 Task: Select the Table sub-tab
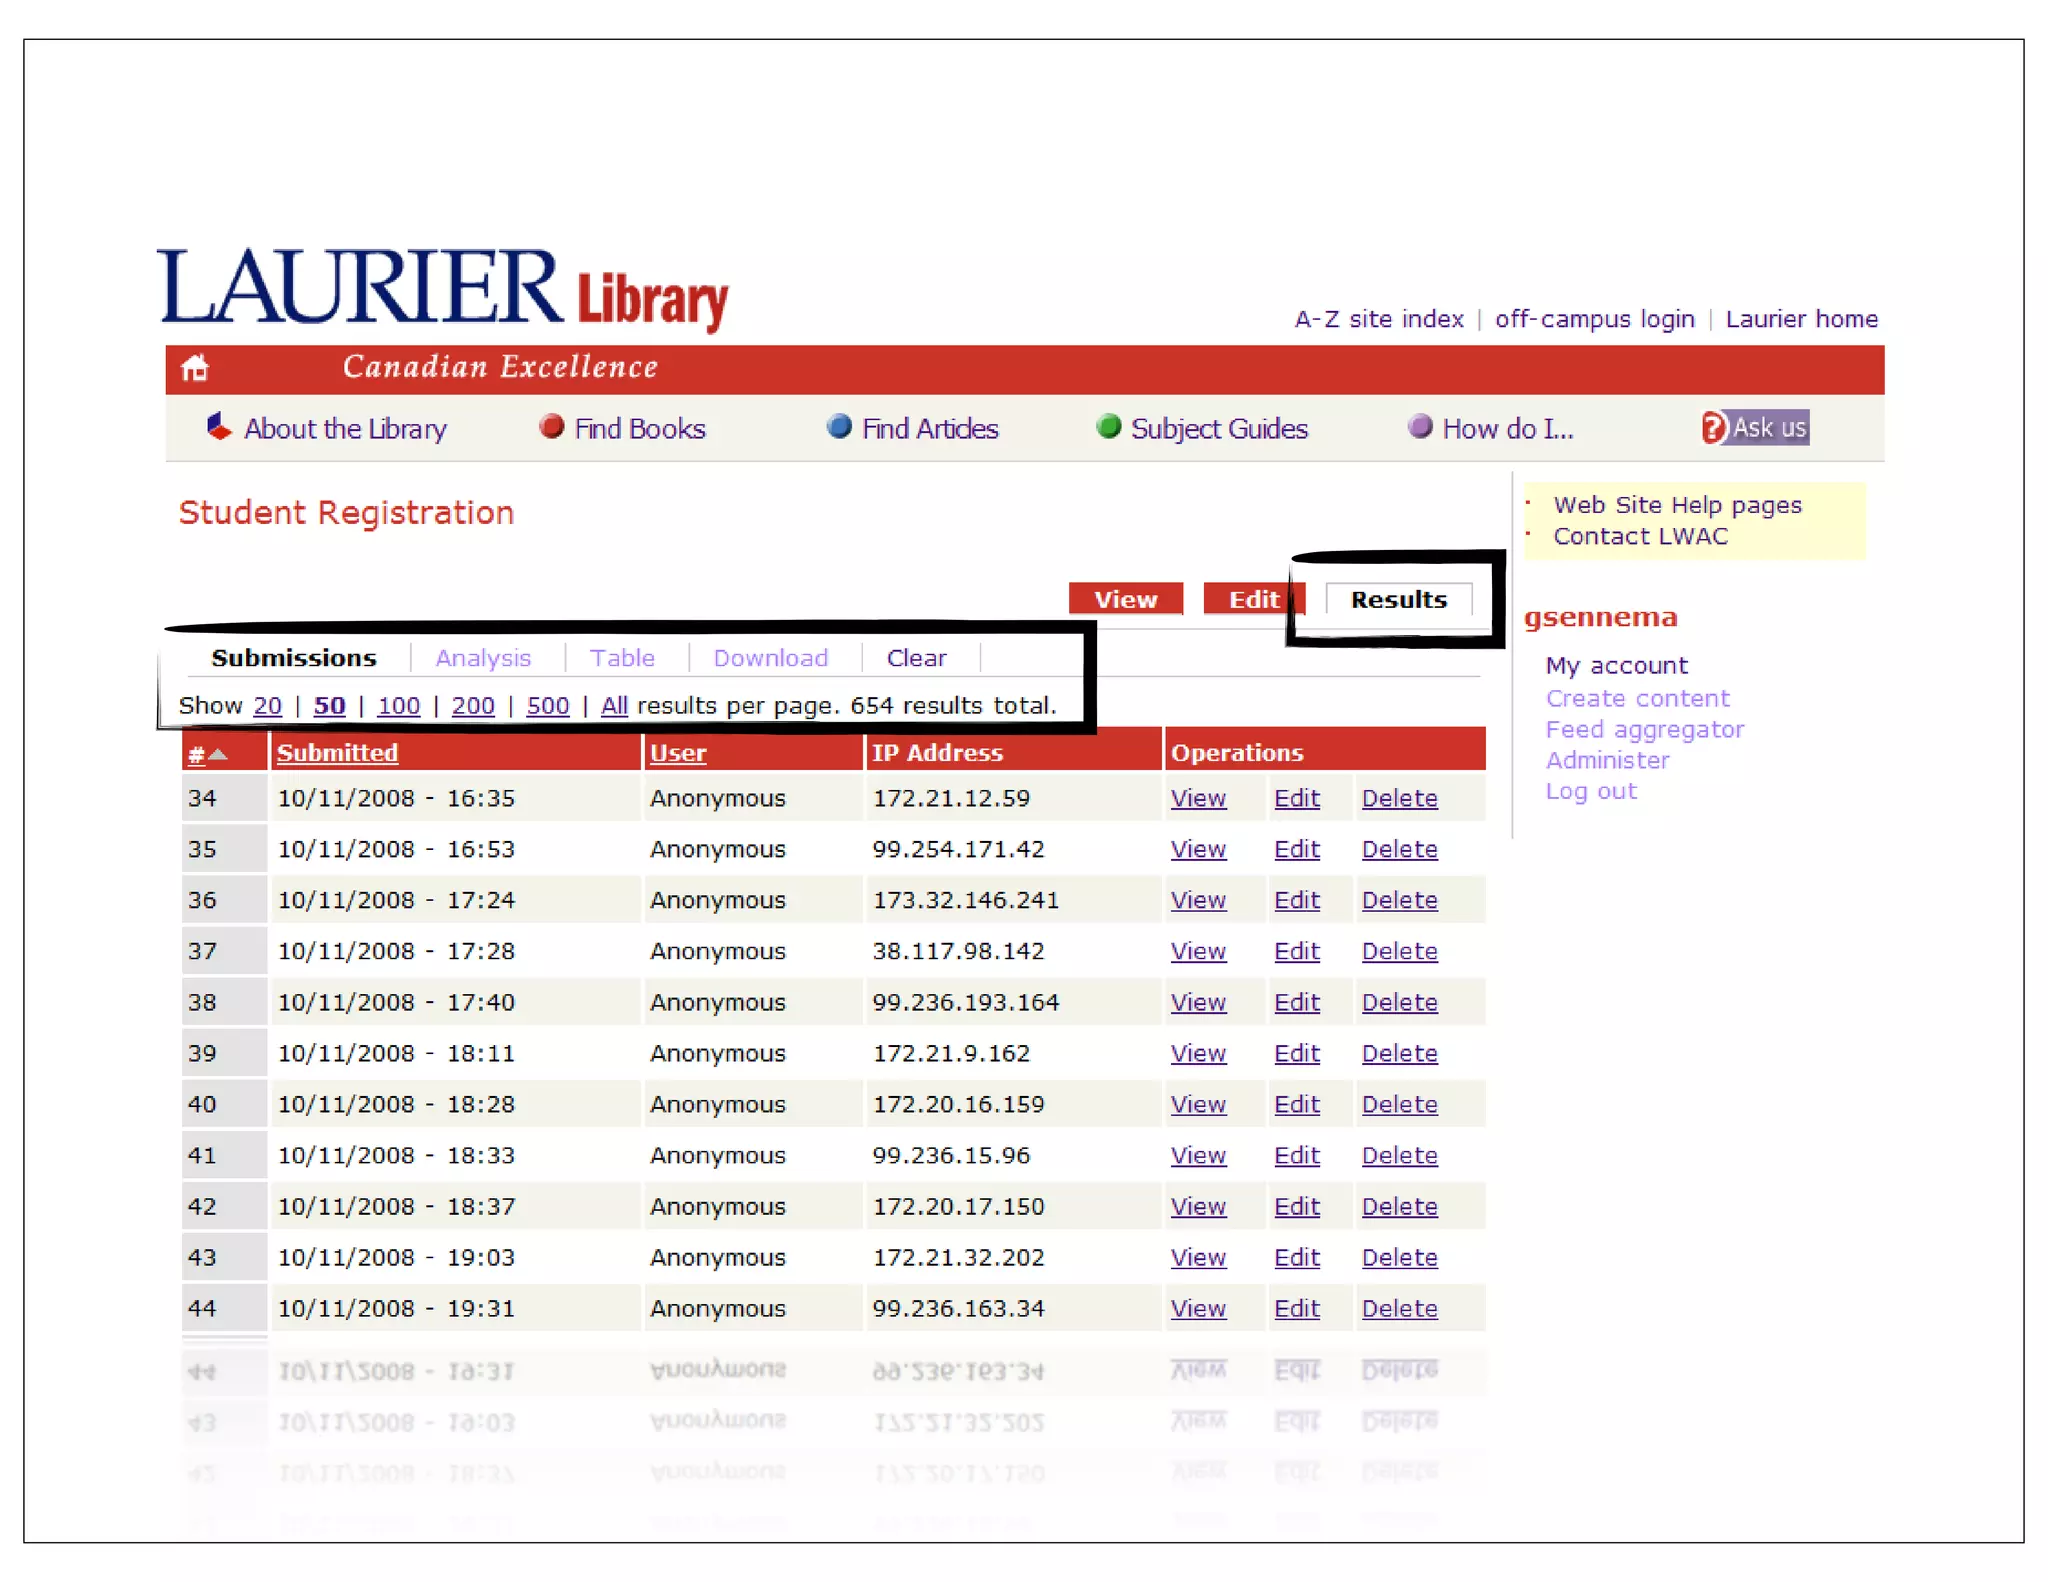pyautogui.click(x=622, y=658)
